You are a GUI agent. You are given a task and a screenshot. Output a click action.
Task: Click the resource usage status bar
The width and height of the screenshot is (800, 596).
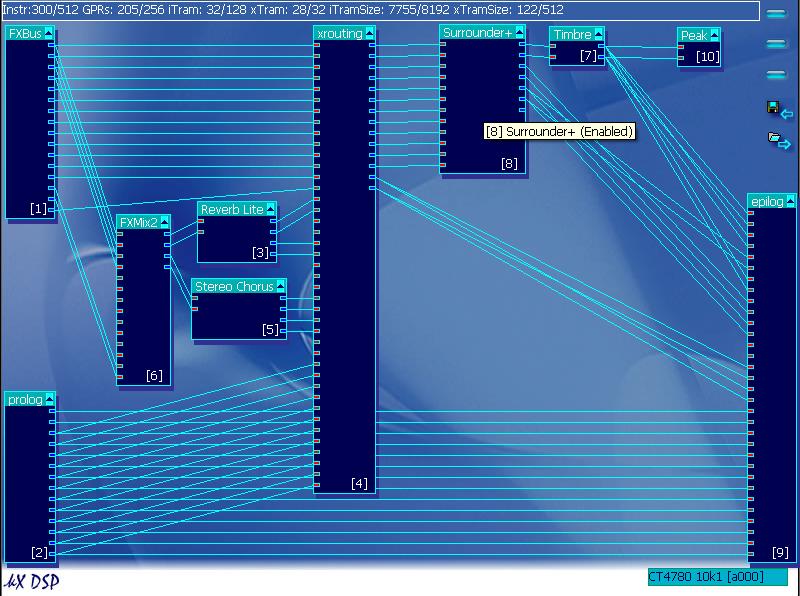pyautogui.click(x=380, y=10)
